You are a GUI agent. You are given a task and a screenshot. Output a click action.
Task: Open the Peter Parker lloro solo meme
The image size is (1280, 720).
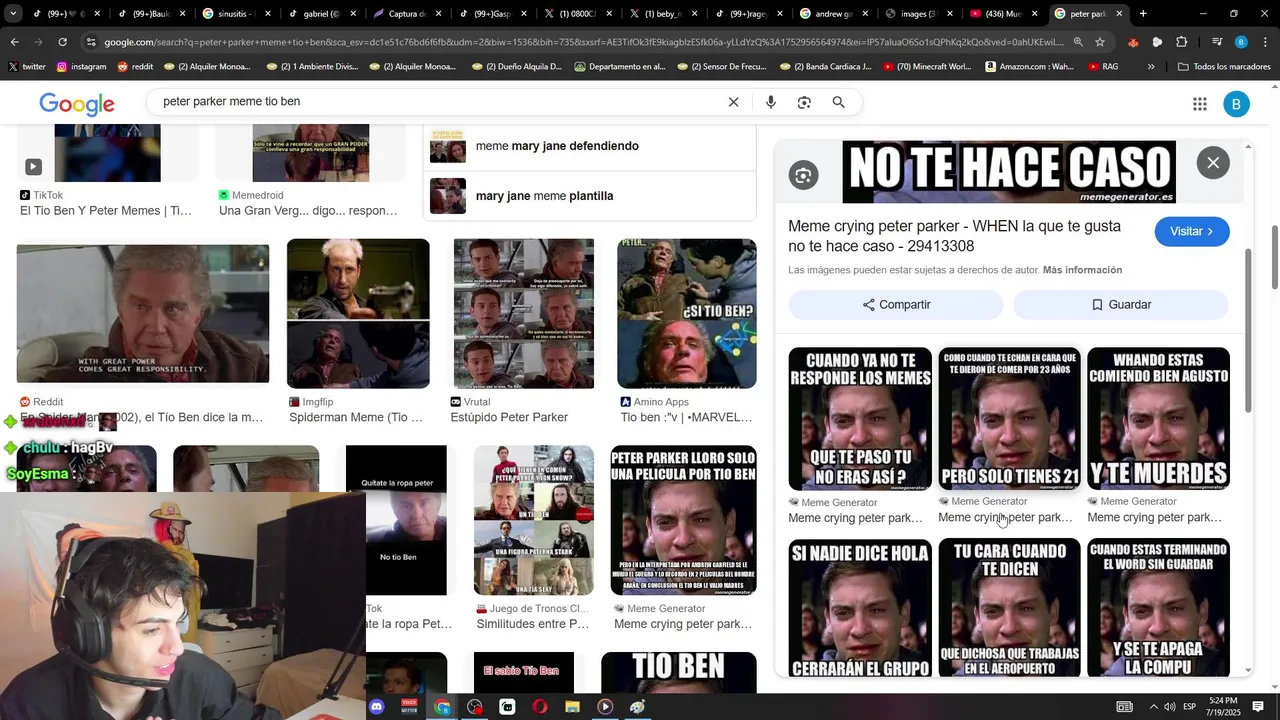pyautogui.click(x=684, y=521)
